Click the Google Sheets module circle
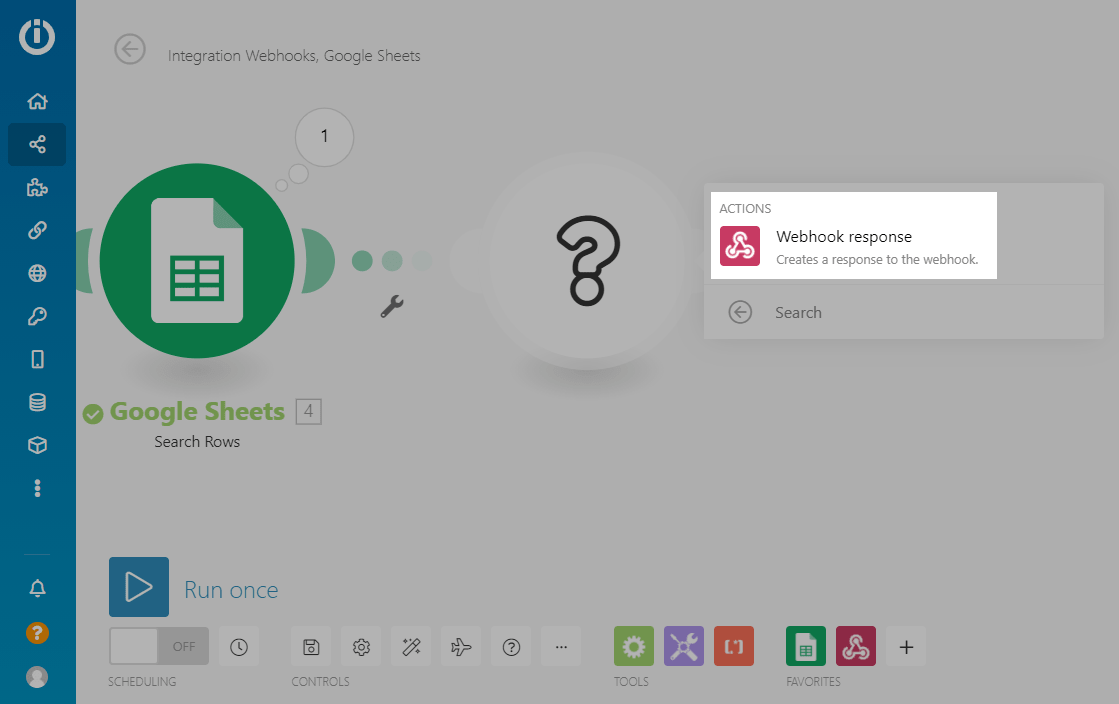The height and width of the screenshot is (704, 1119). [x=197, y=261]
